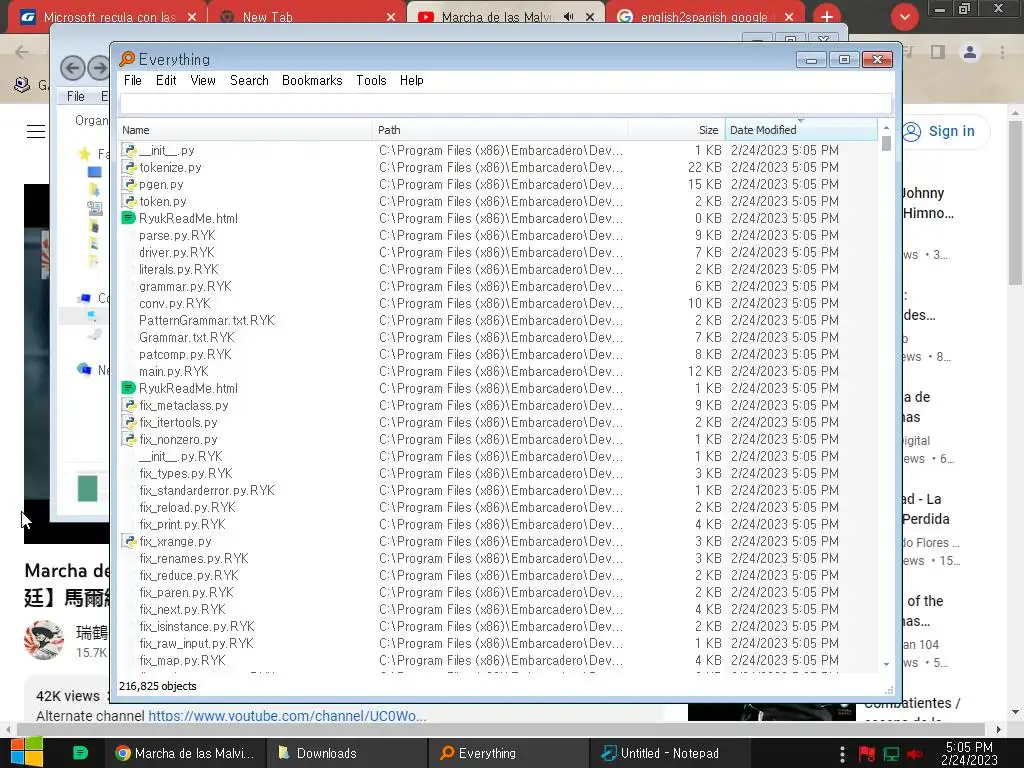Select the fix_raw_input.py.RYK row
Viewport: 1024px width, 768px height.
498,643
